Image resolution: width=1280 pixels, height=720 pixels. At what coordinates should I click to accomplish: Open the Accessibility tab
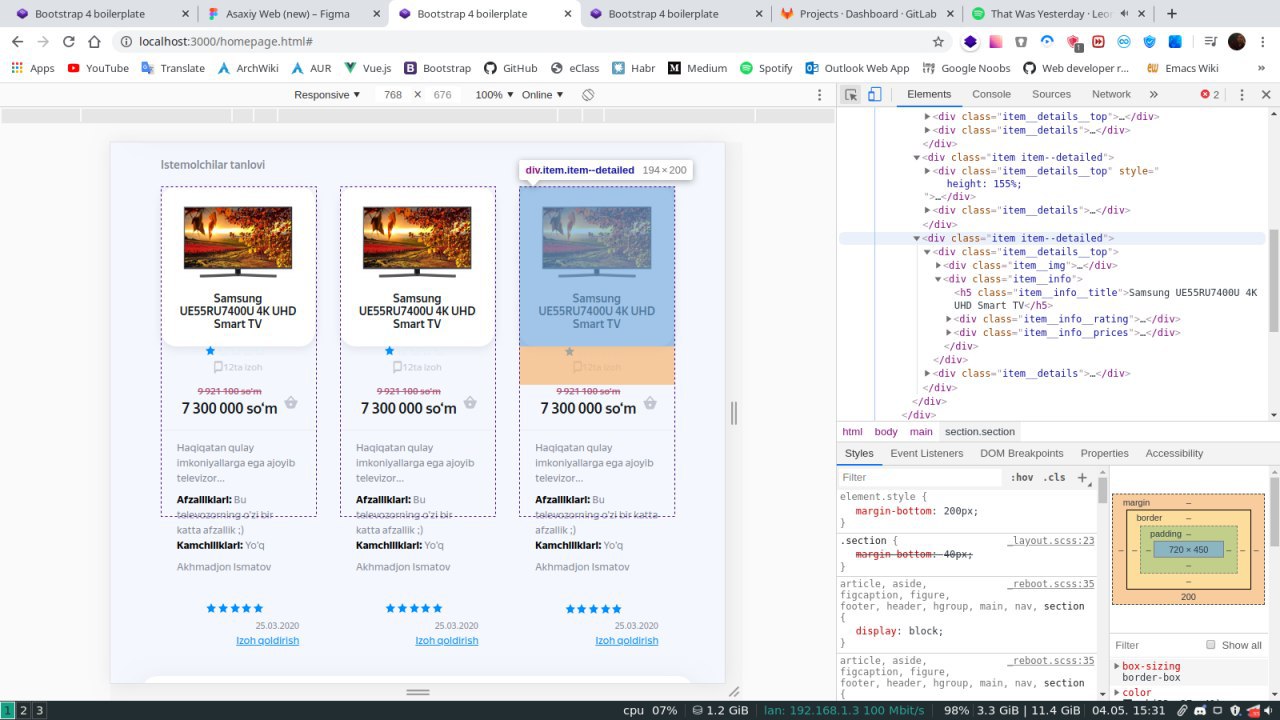[x=1174, y=453]
